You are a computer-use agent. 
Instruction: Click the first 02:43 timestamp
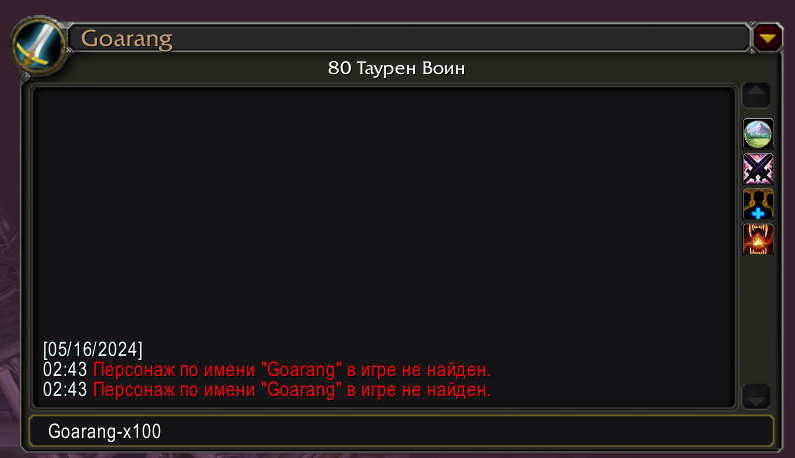(65, 370)
